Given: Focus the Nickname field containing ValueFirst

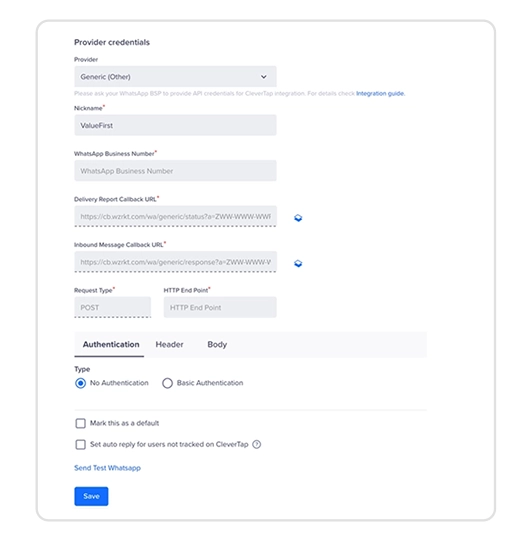Looking at the screenshot, I should (175, 125).
